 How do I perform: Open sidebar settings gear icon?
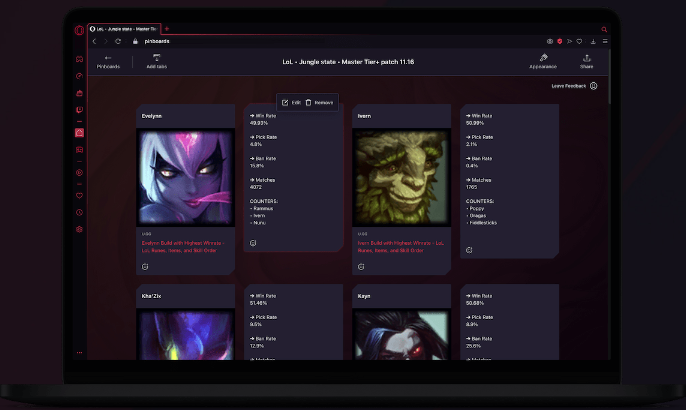pos(79,229)
